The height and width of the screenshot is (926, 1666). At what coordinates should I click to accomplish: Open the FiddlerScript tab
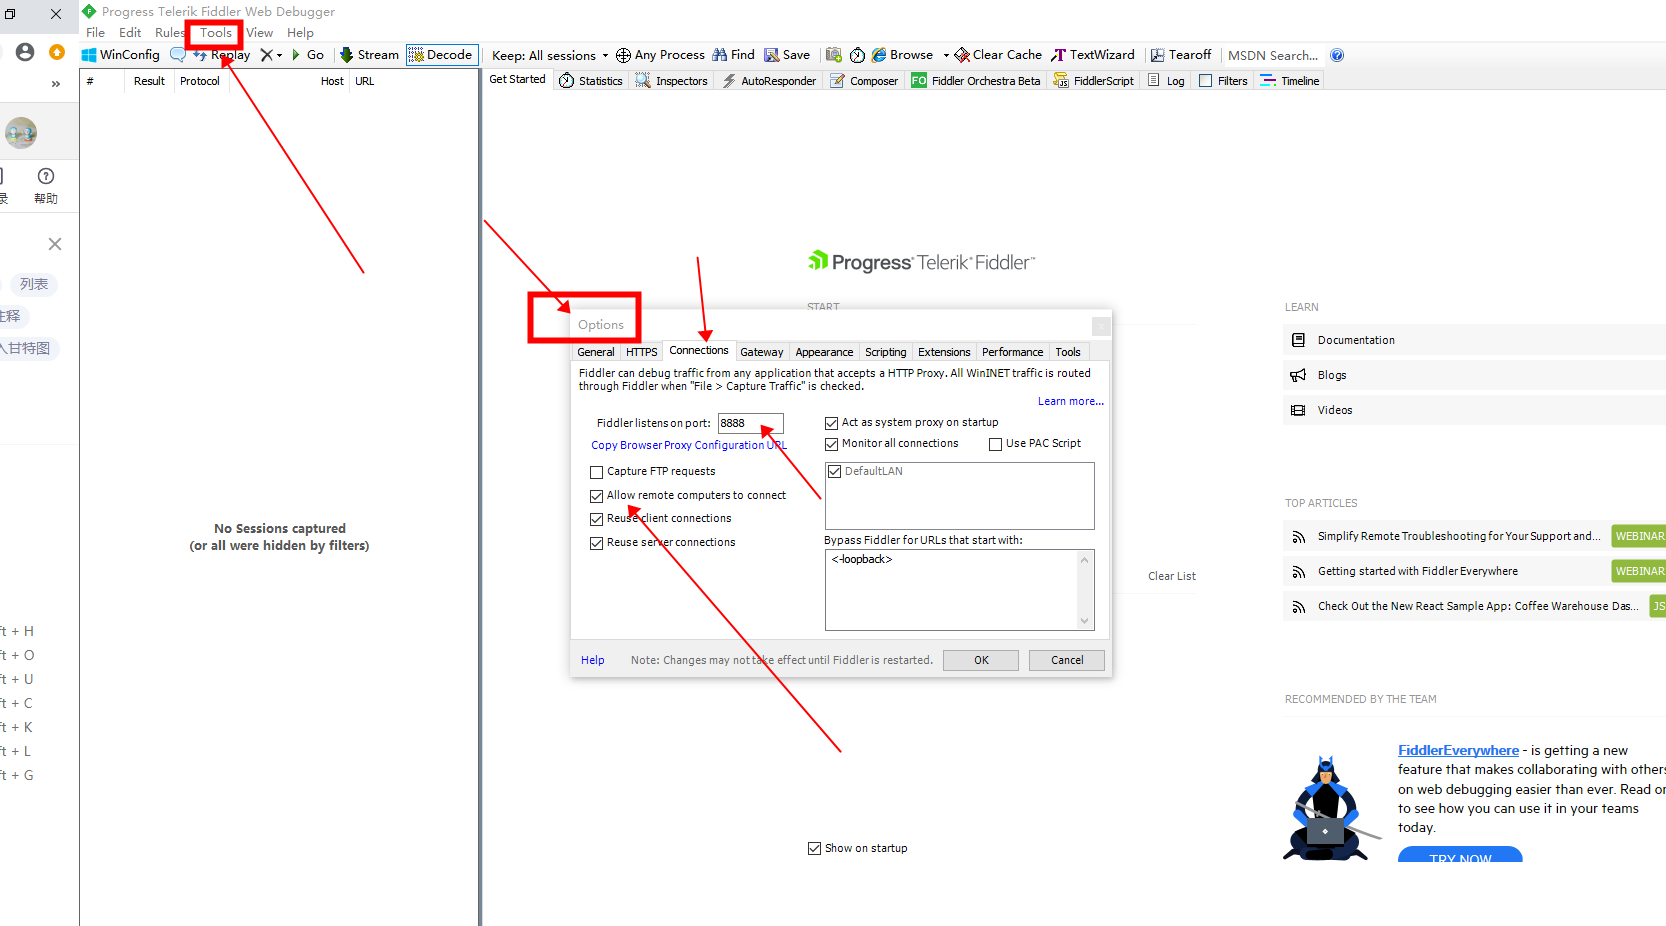point(1094,81)
